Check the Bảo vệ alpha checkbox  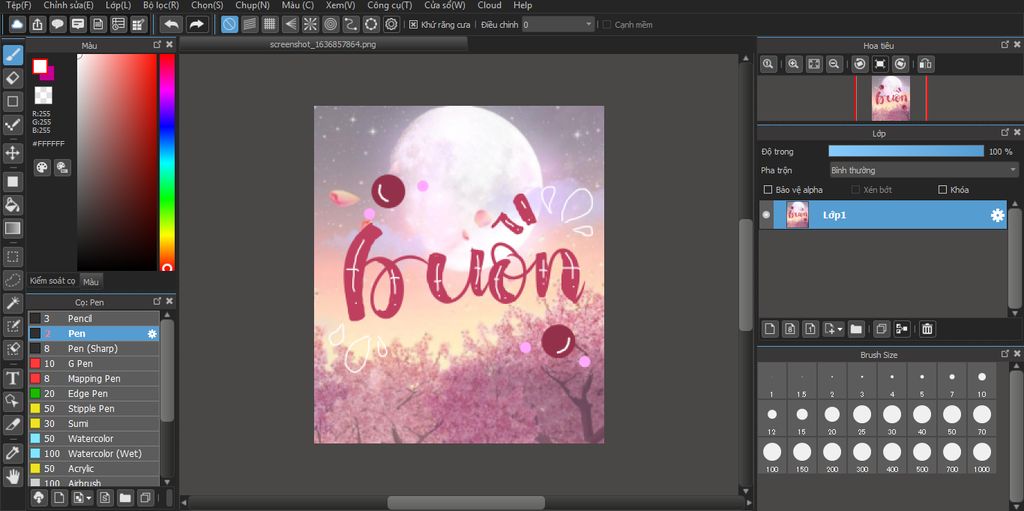pyautogui.click(x=768, y=190)
